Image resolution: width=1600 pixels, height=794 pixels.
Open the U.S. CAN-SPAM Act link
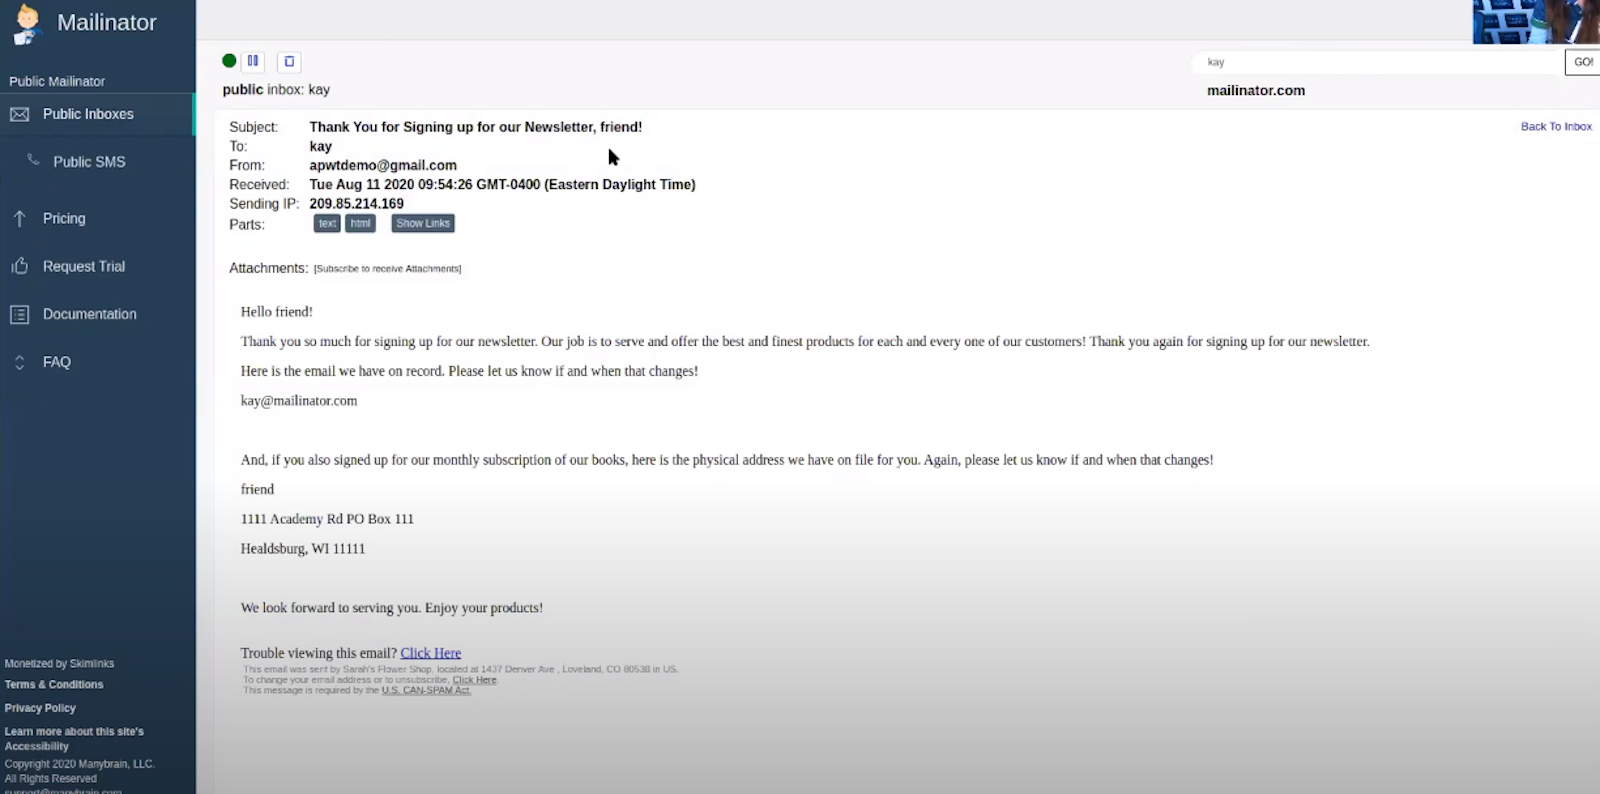click(426, 690)
